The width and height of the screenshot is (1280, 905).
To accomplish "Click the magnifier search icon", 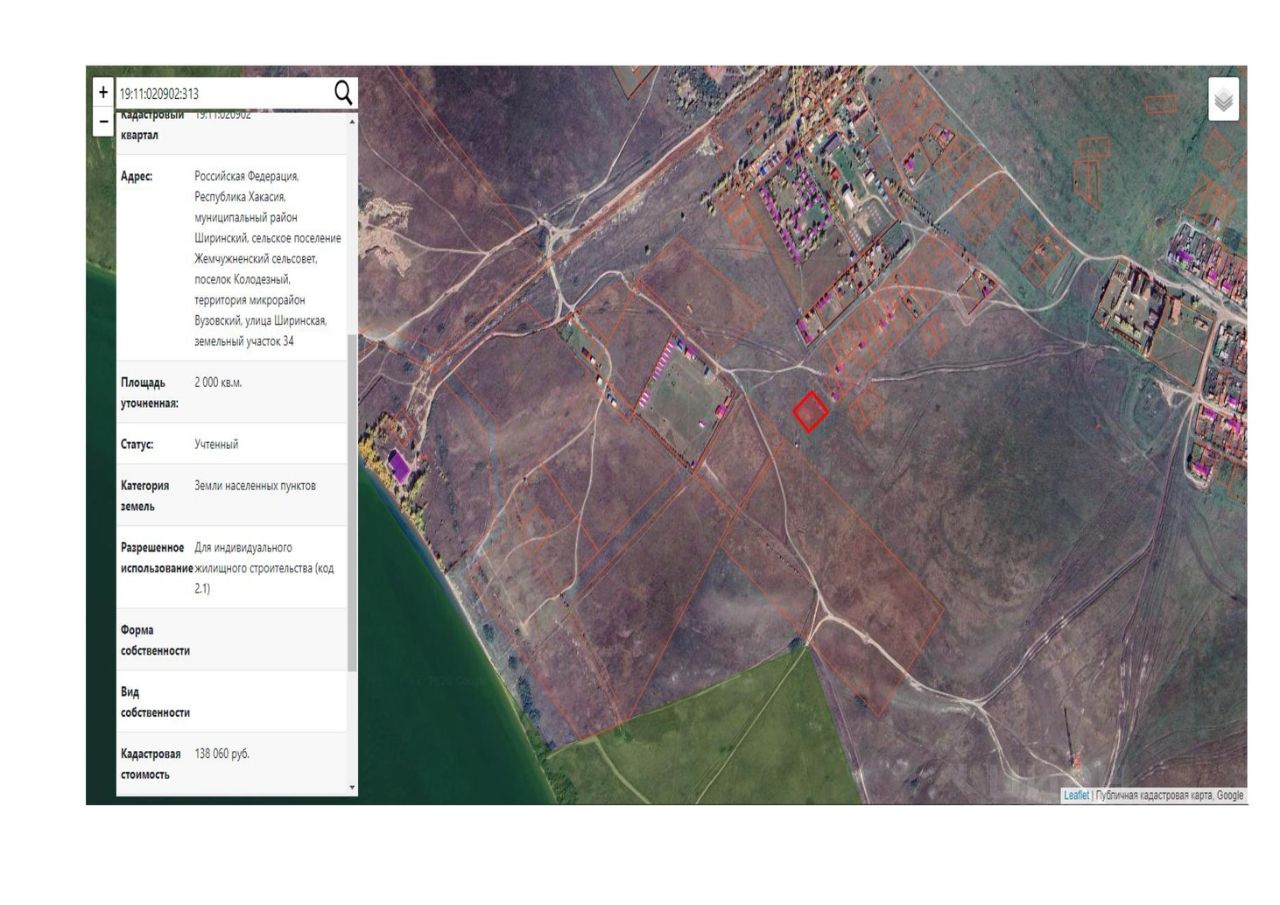I will click(343, 93).
